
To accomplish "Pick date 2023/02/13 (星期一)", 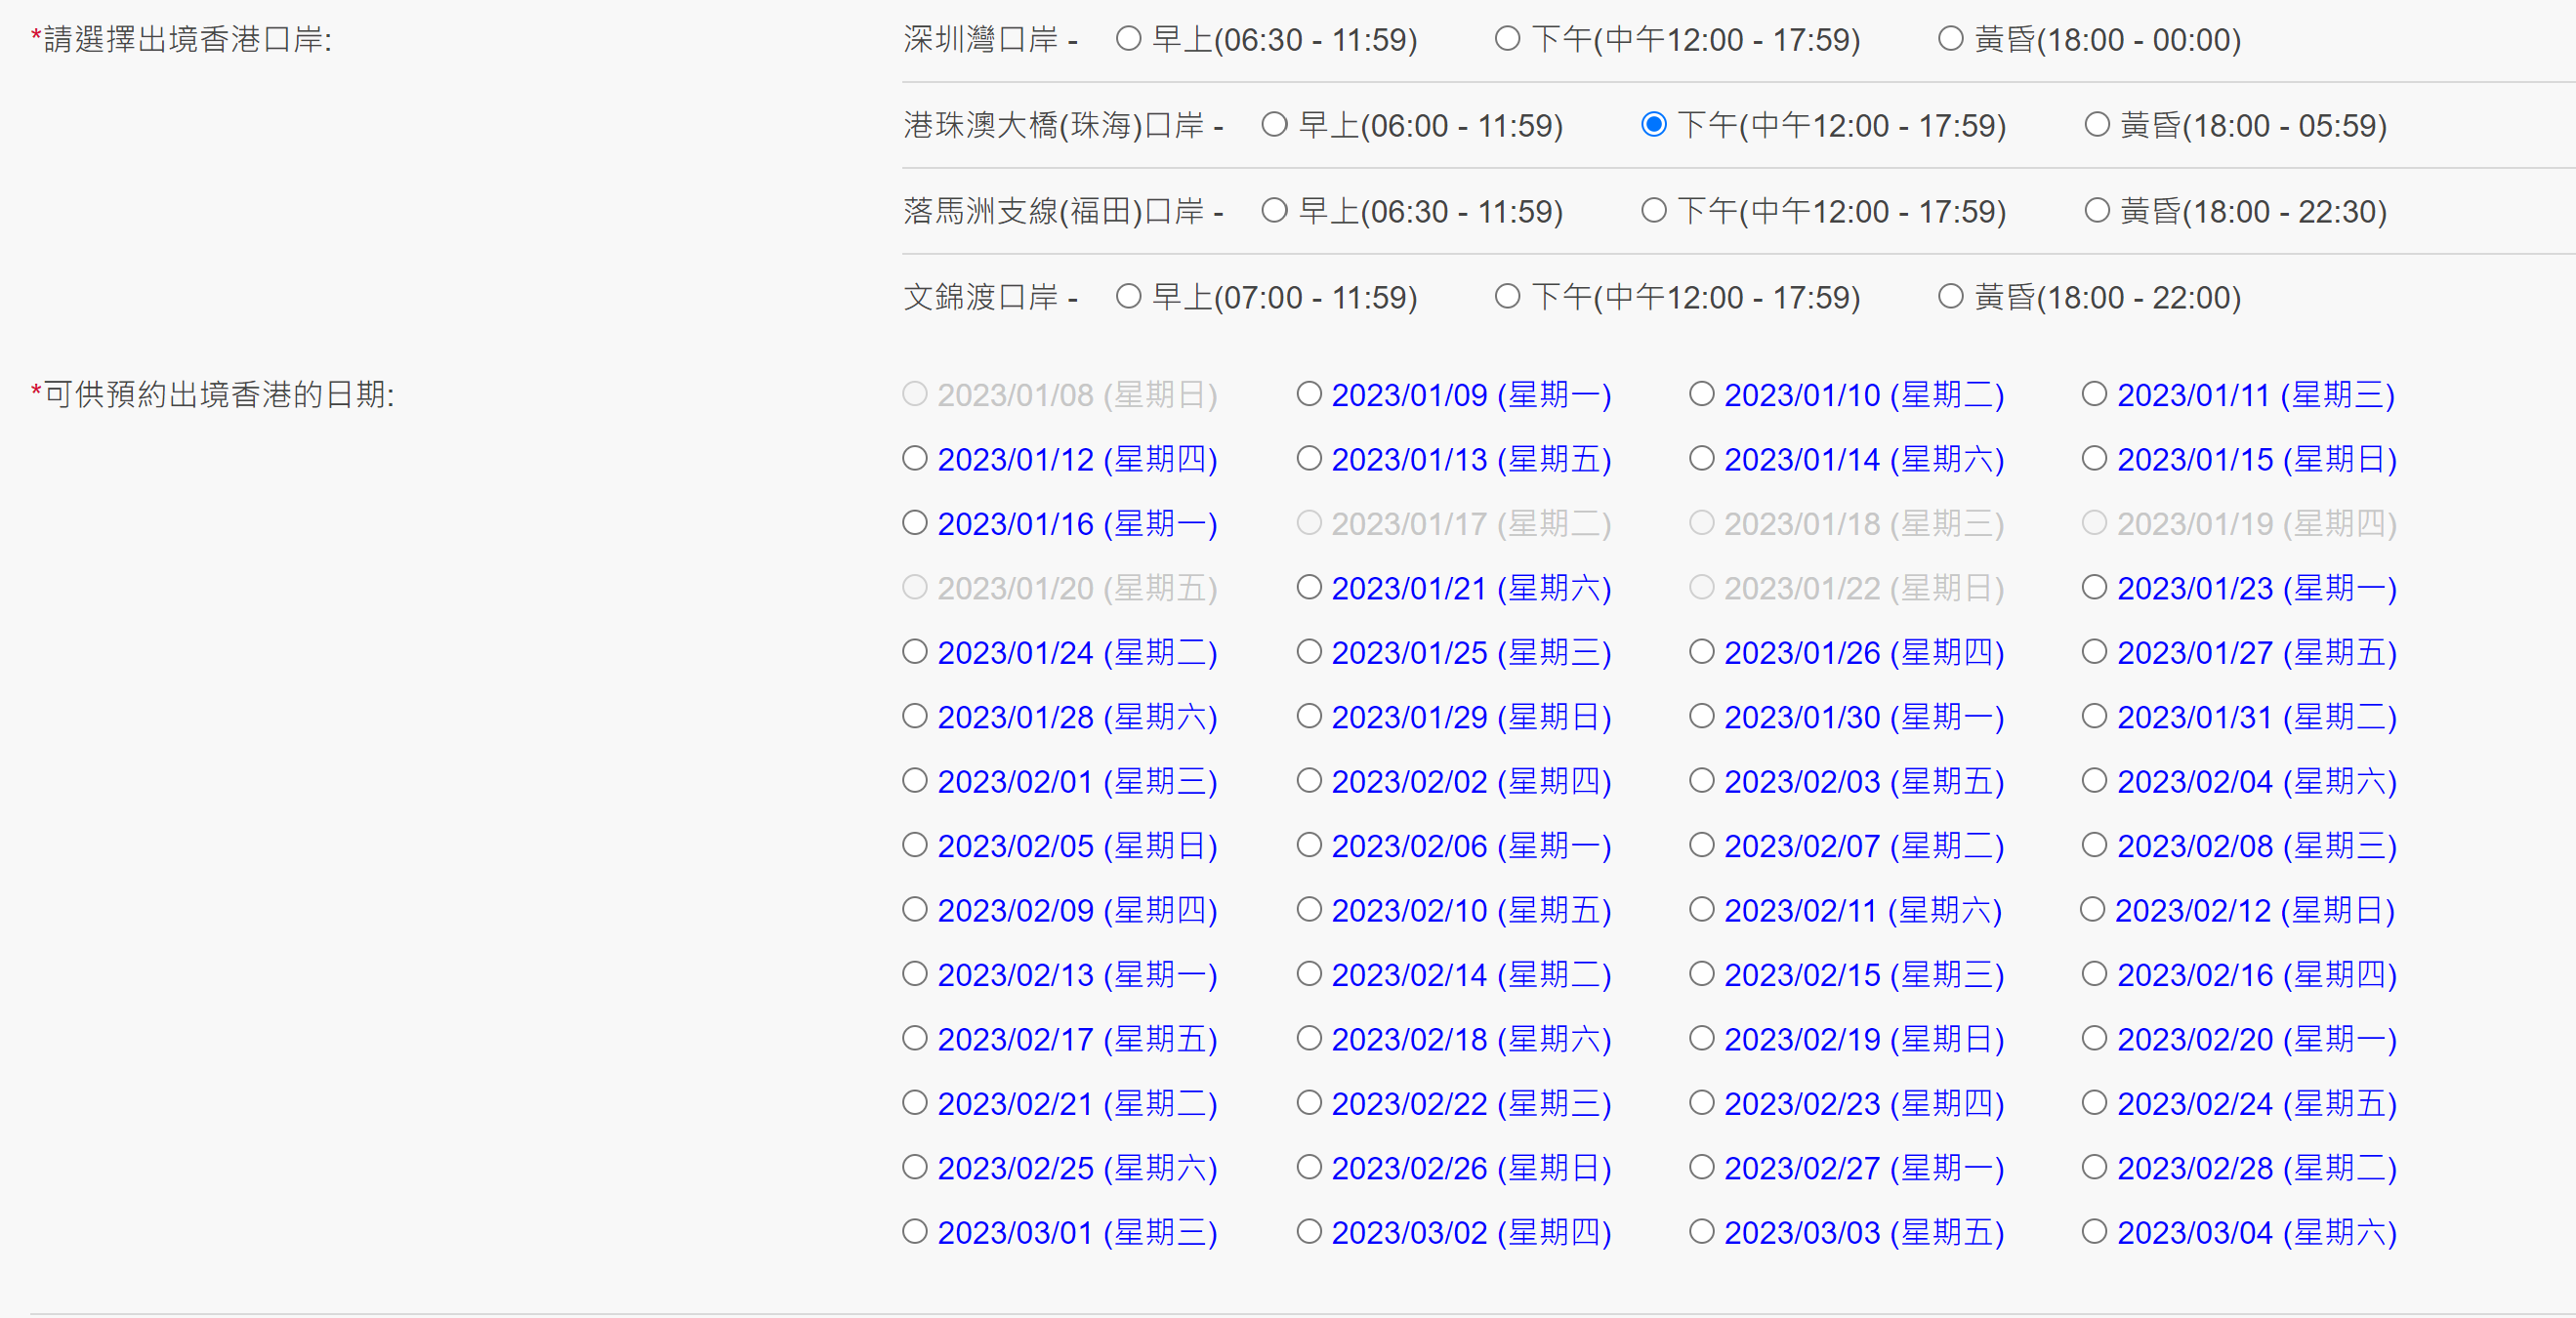I will coord(915,974).
